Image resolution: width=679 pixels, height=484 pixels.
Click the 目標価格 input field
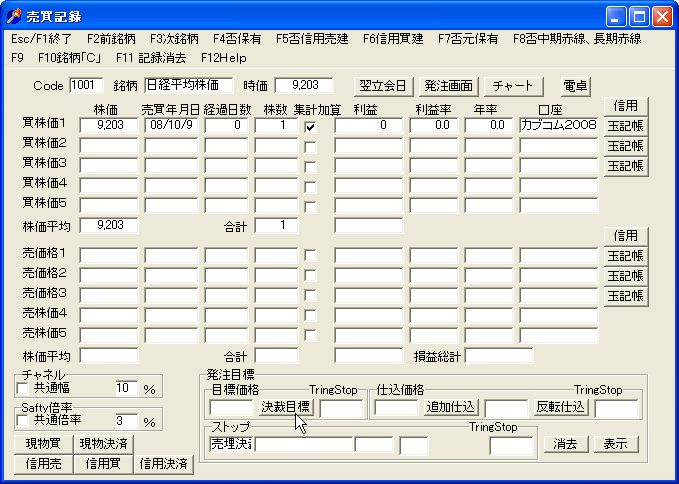232,408
